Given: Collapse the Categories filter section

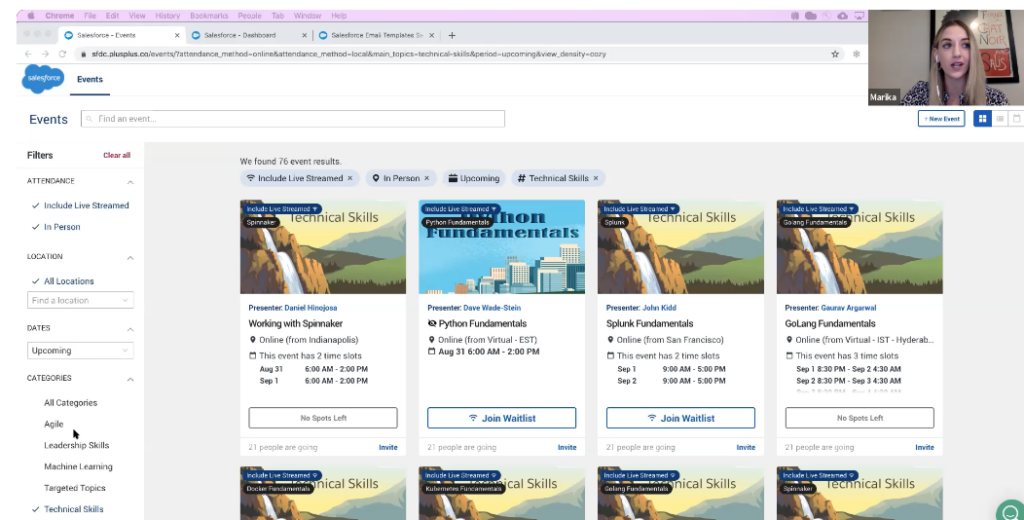Looking at the screenshot, I should click(x=130, y=379).
